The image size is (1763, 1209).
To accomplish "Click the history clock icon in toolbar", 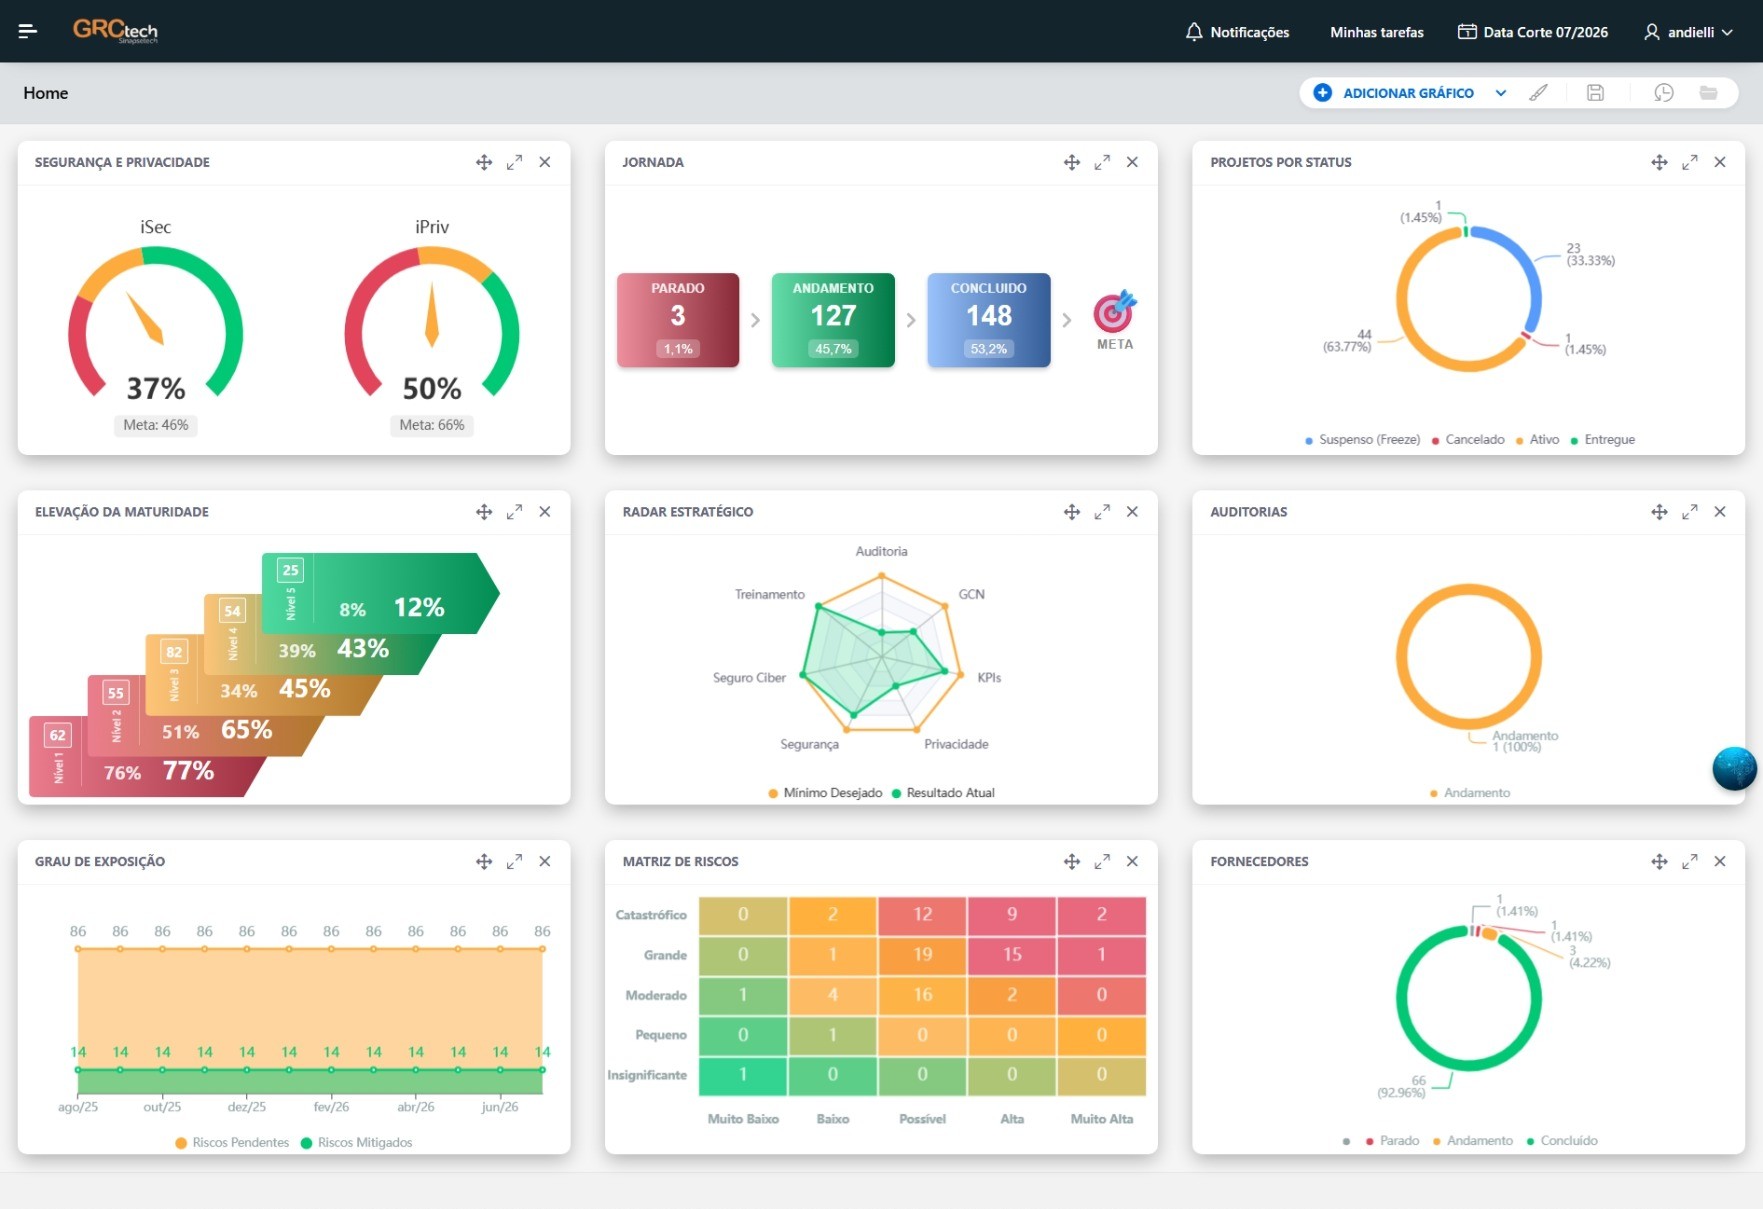I will coord(1663,93).
